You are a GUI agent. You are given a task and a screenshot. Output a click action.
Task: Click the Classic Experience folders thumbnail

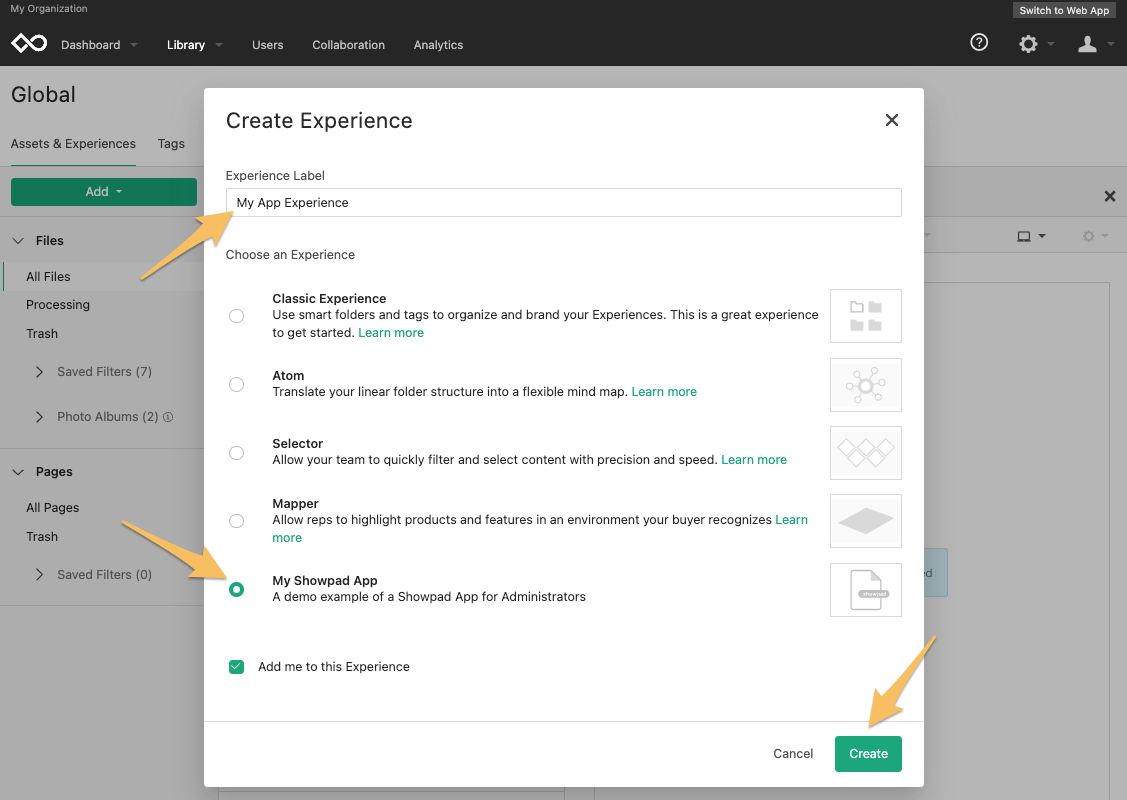865,316
